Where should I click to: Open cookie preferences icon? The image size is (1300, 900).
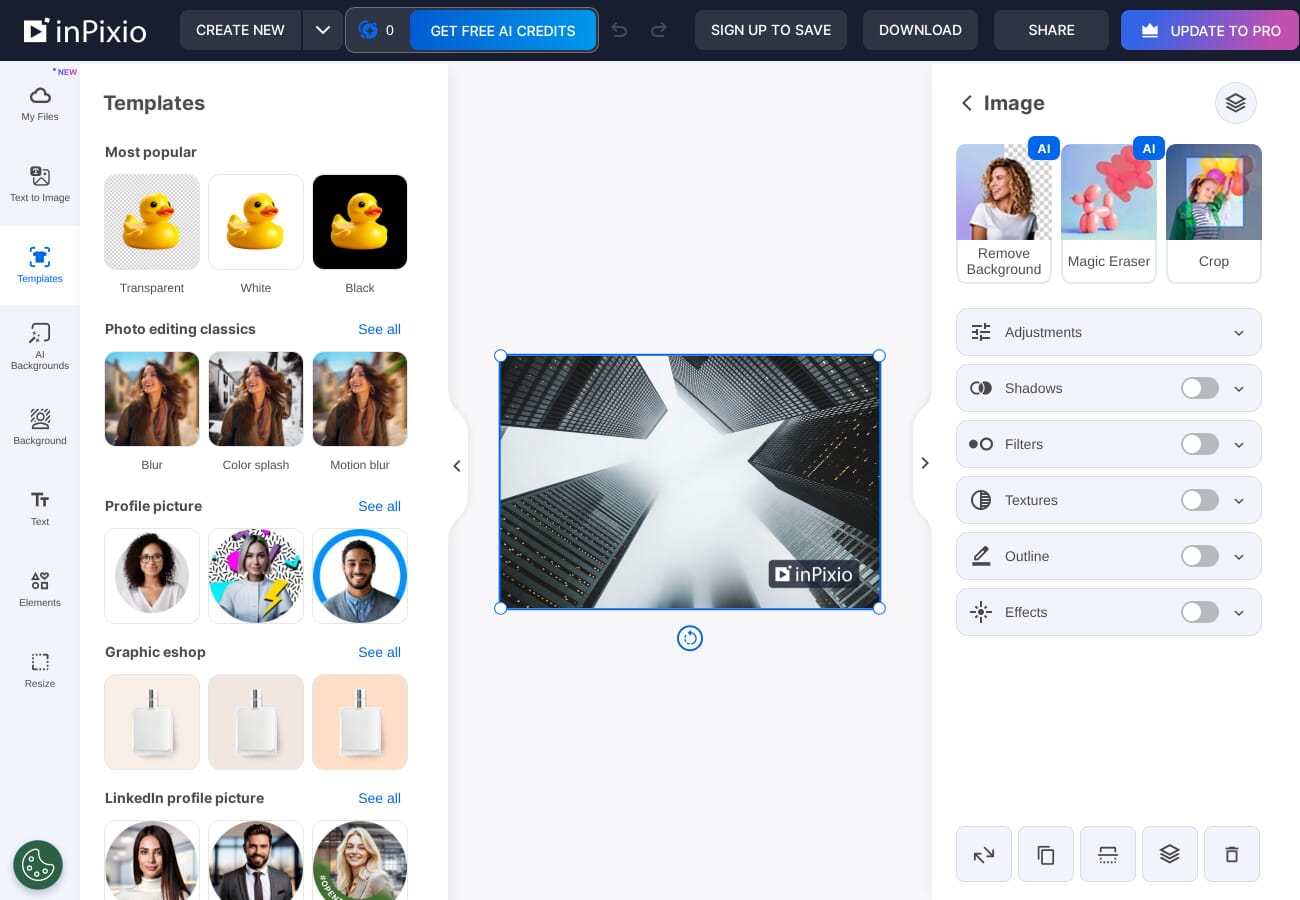tap(38, 865)
